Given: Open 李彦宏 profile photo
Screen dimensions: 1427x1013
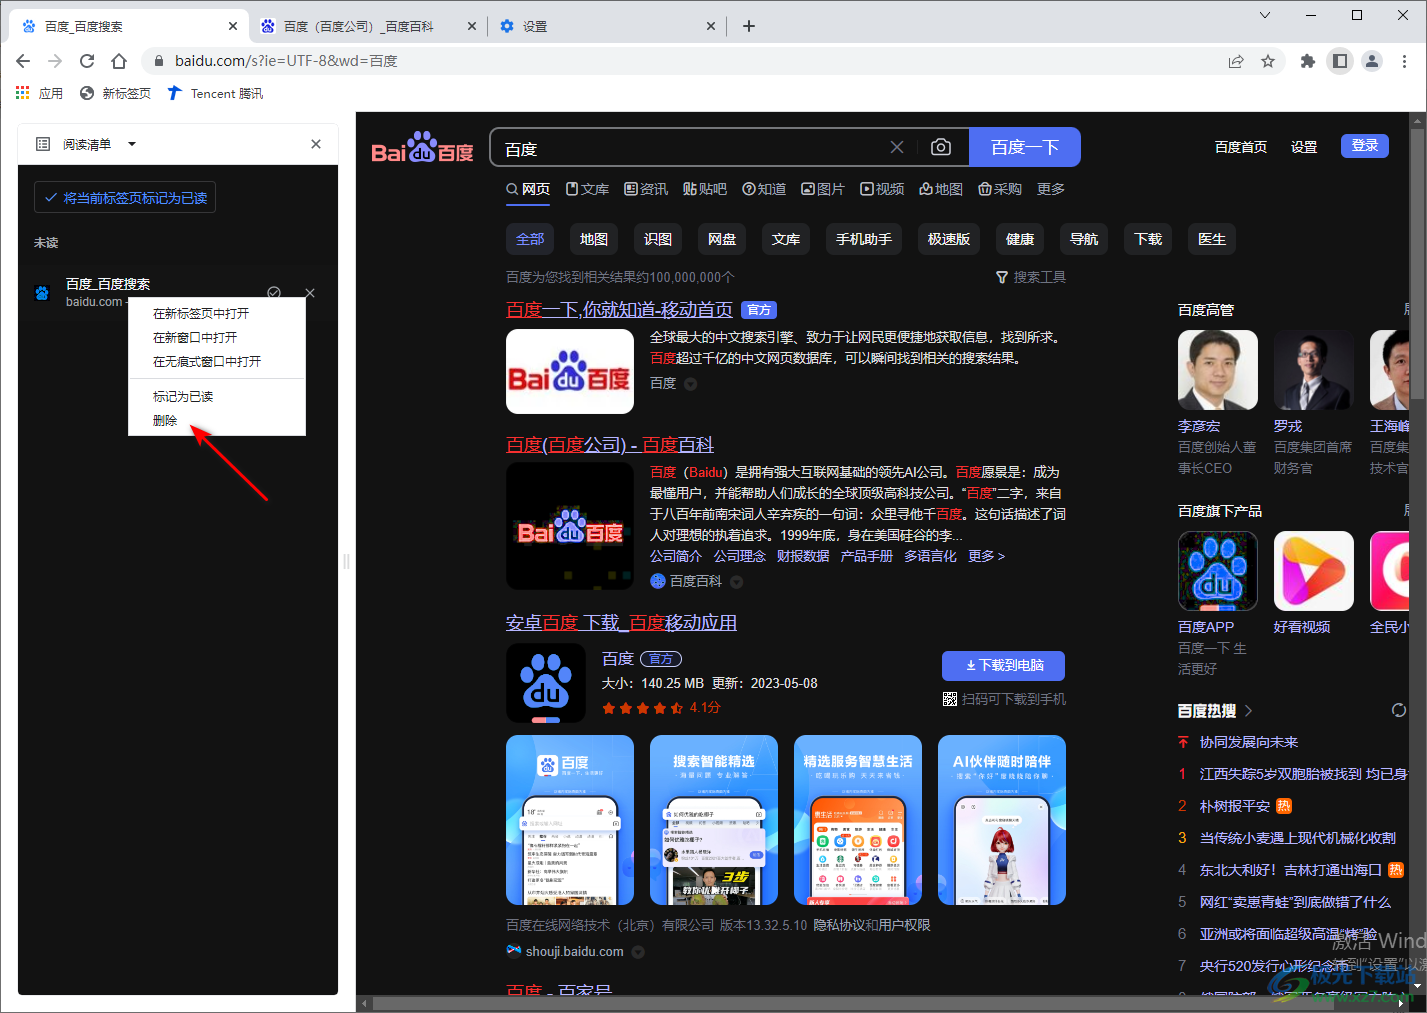Looking at the screenshot, I should [x=1218, y=370].
